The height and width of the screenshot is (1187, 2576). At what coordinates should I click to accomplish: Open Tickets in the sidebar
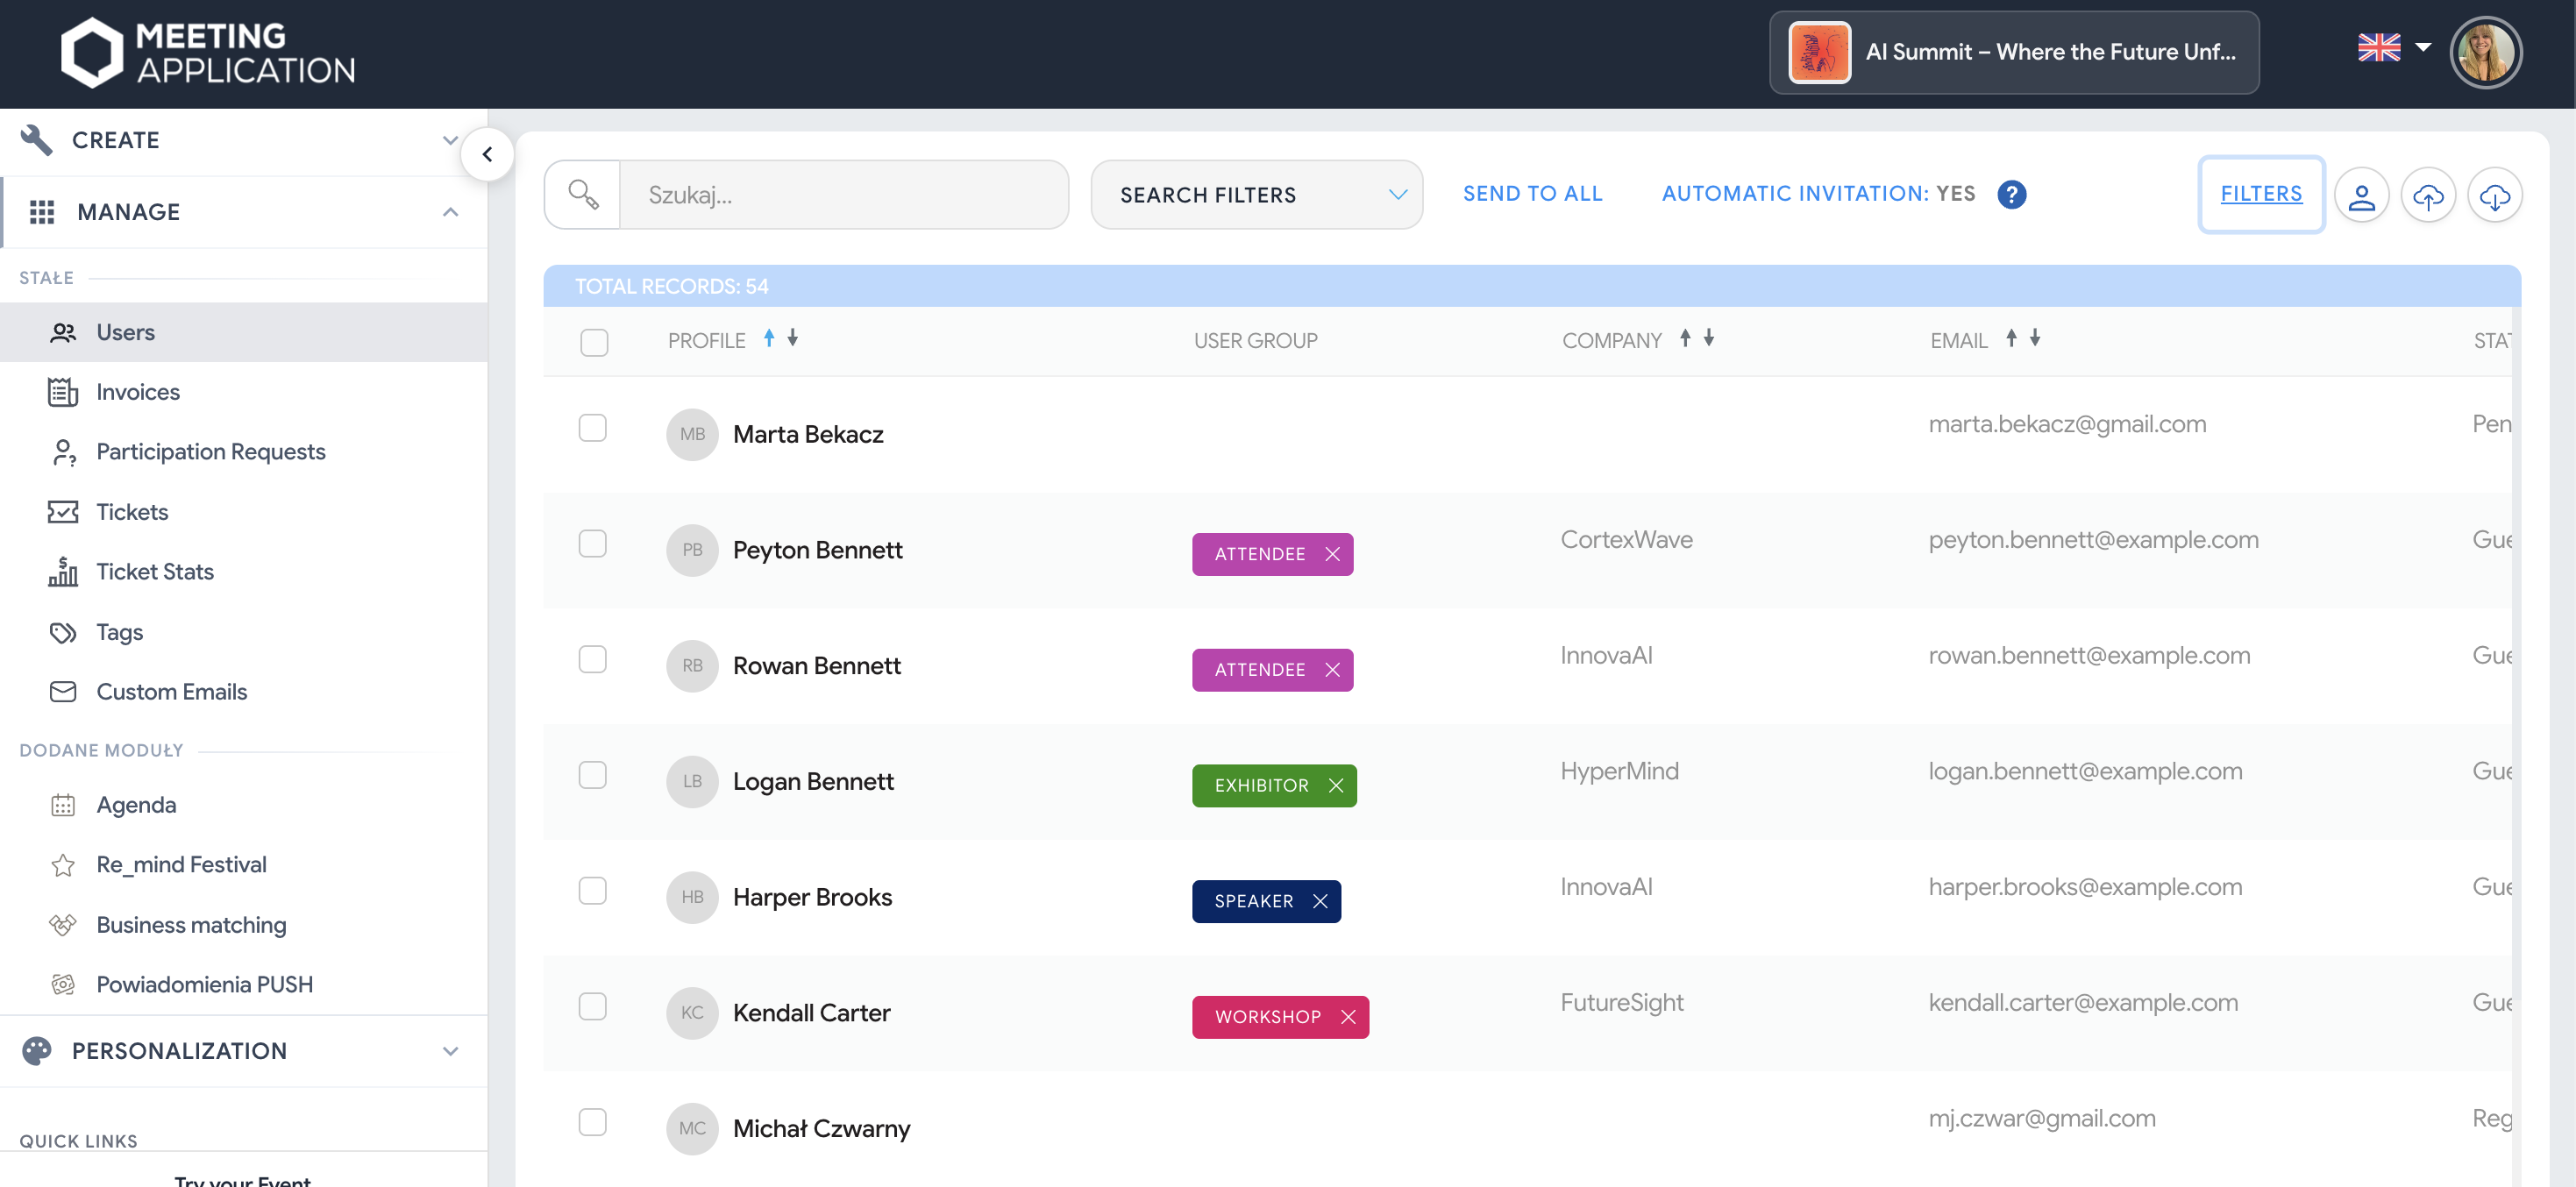(132, 512)
